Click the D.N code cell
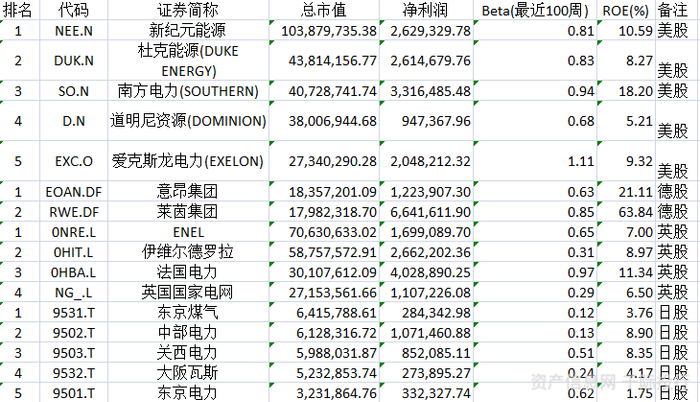Screen dimensions: 700x402 click(x=74, y=121)
